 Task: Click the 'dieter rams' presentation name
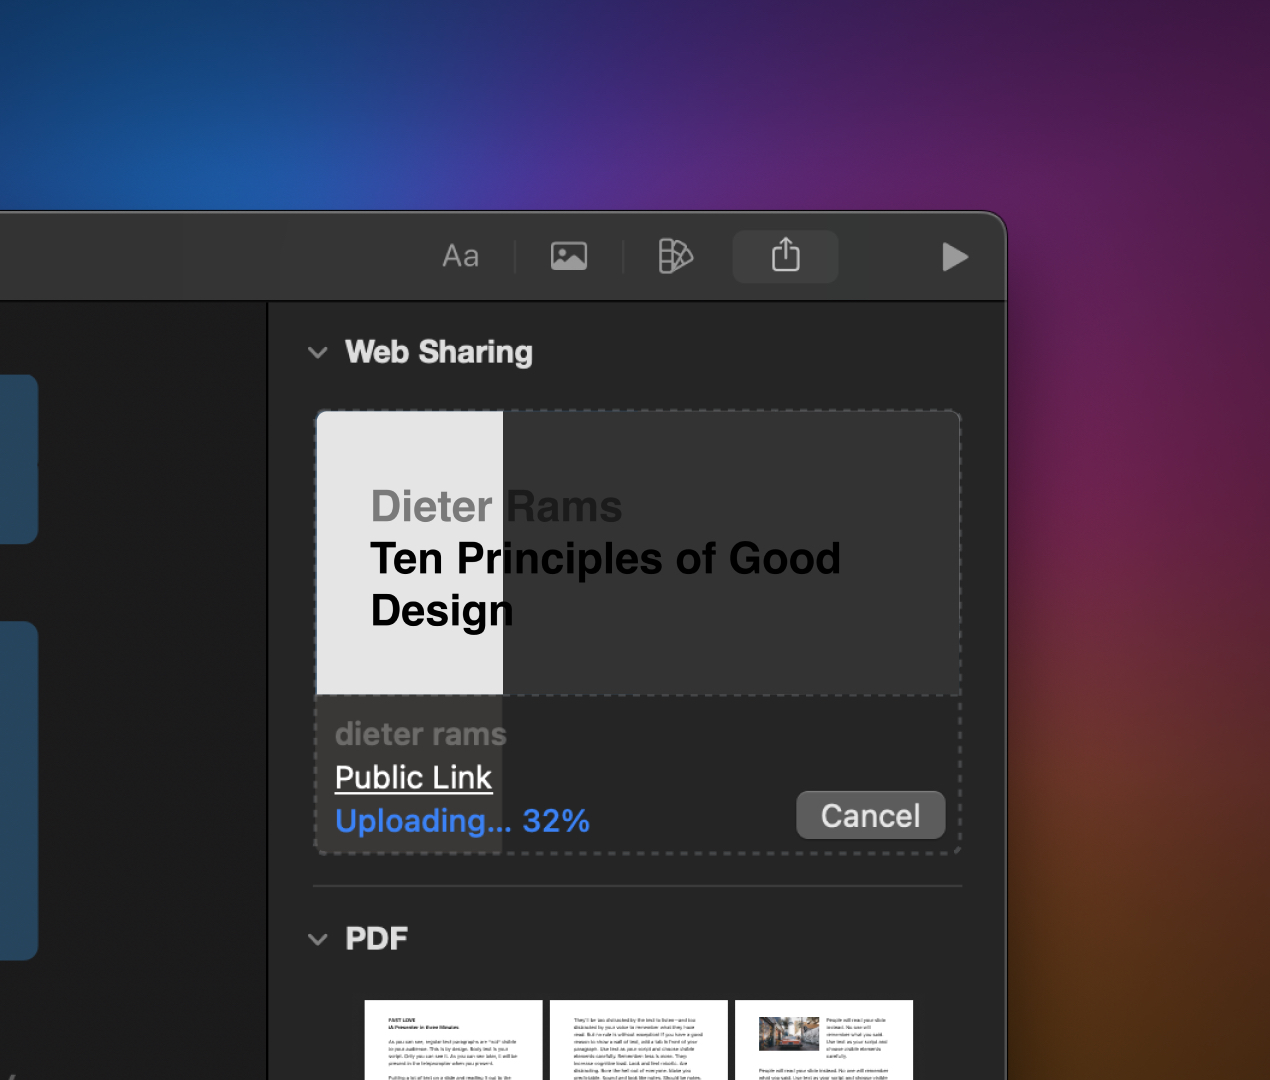pos(420,734)
